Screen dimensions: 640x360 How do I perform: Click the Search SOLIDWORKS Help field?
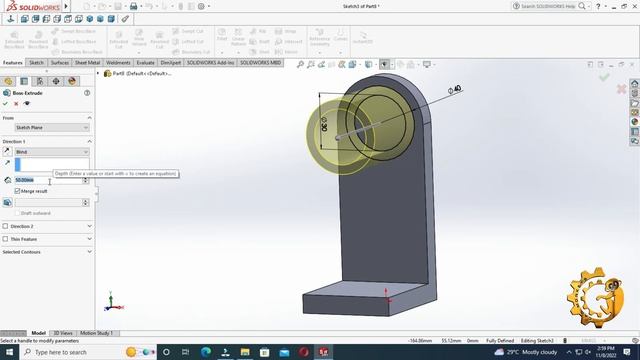(x=548, y=6)
